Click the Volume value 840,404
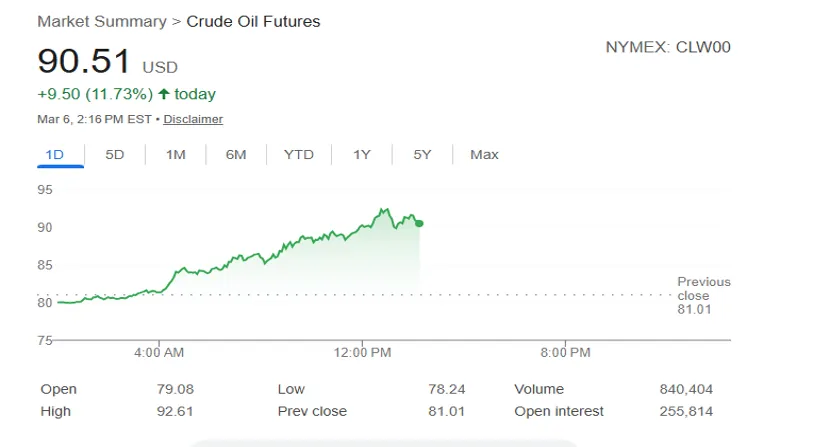830x448 pixels. [x=686, y=389]
